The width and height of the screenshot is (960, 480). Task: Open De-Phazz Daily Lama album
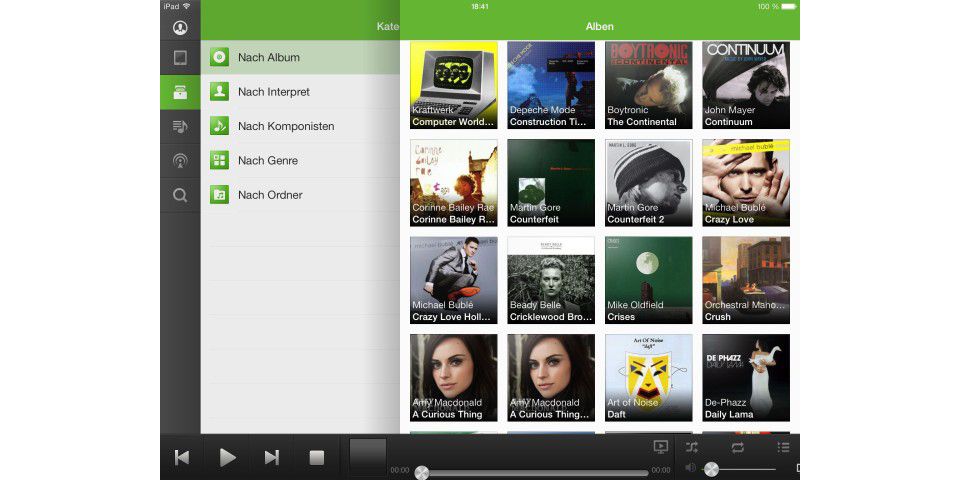click(746, 377)
